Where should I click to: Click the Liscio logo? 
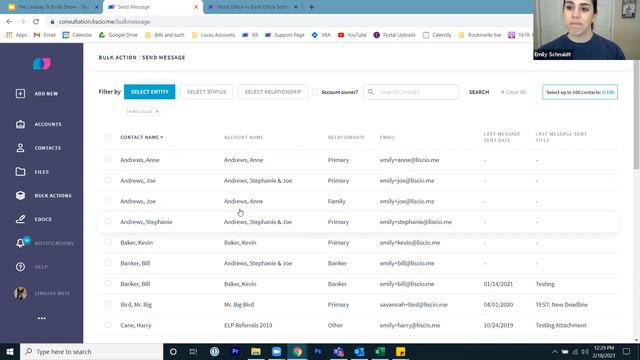[42, 64]
